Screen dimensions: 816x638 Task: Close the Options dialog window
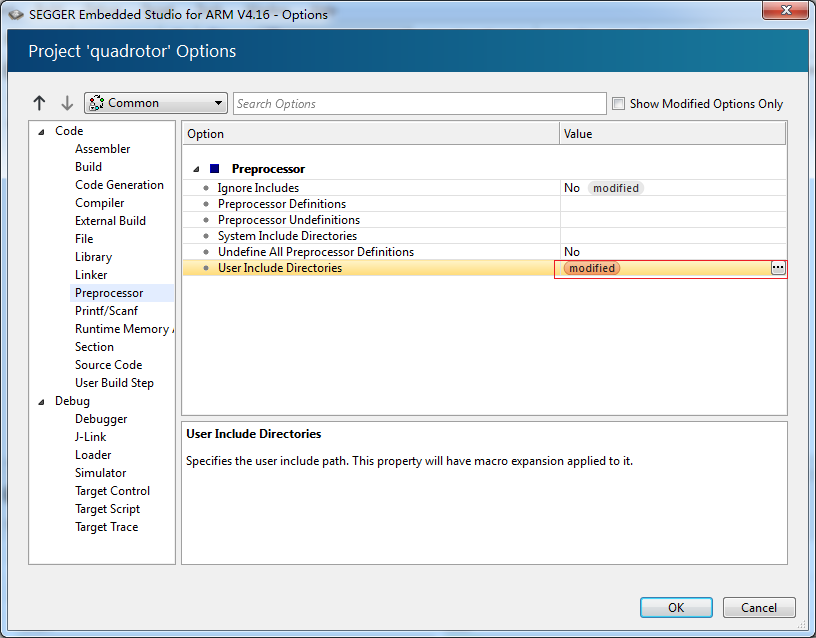pos(786,10)
